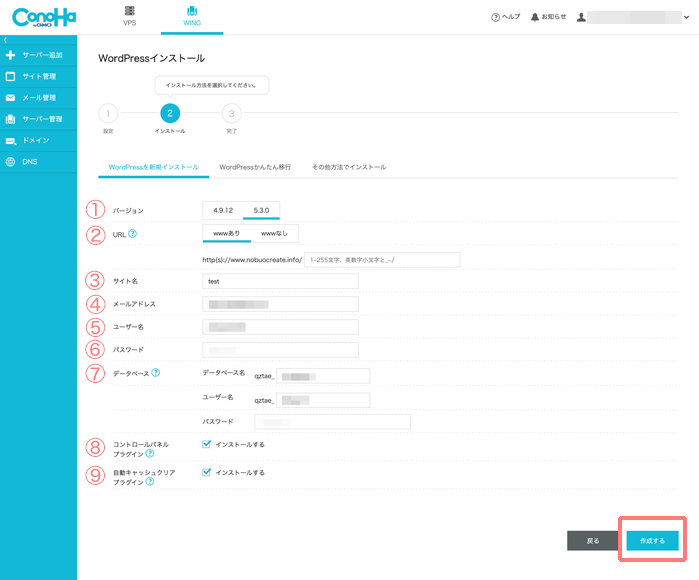Click the メールアドレス input field

tap(280, 304)
